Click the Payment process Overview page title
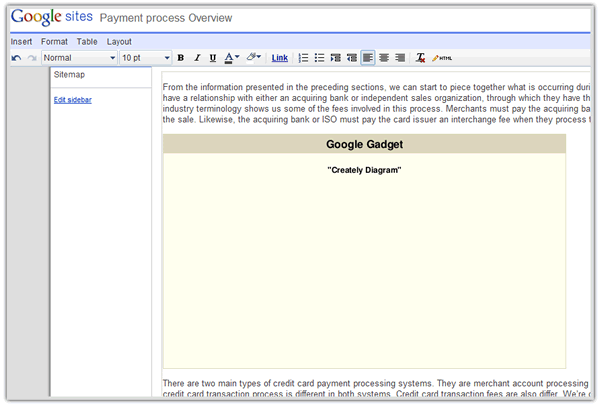The height and width of the screenshot is (406, 600). (x=166, y=18)
